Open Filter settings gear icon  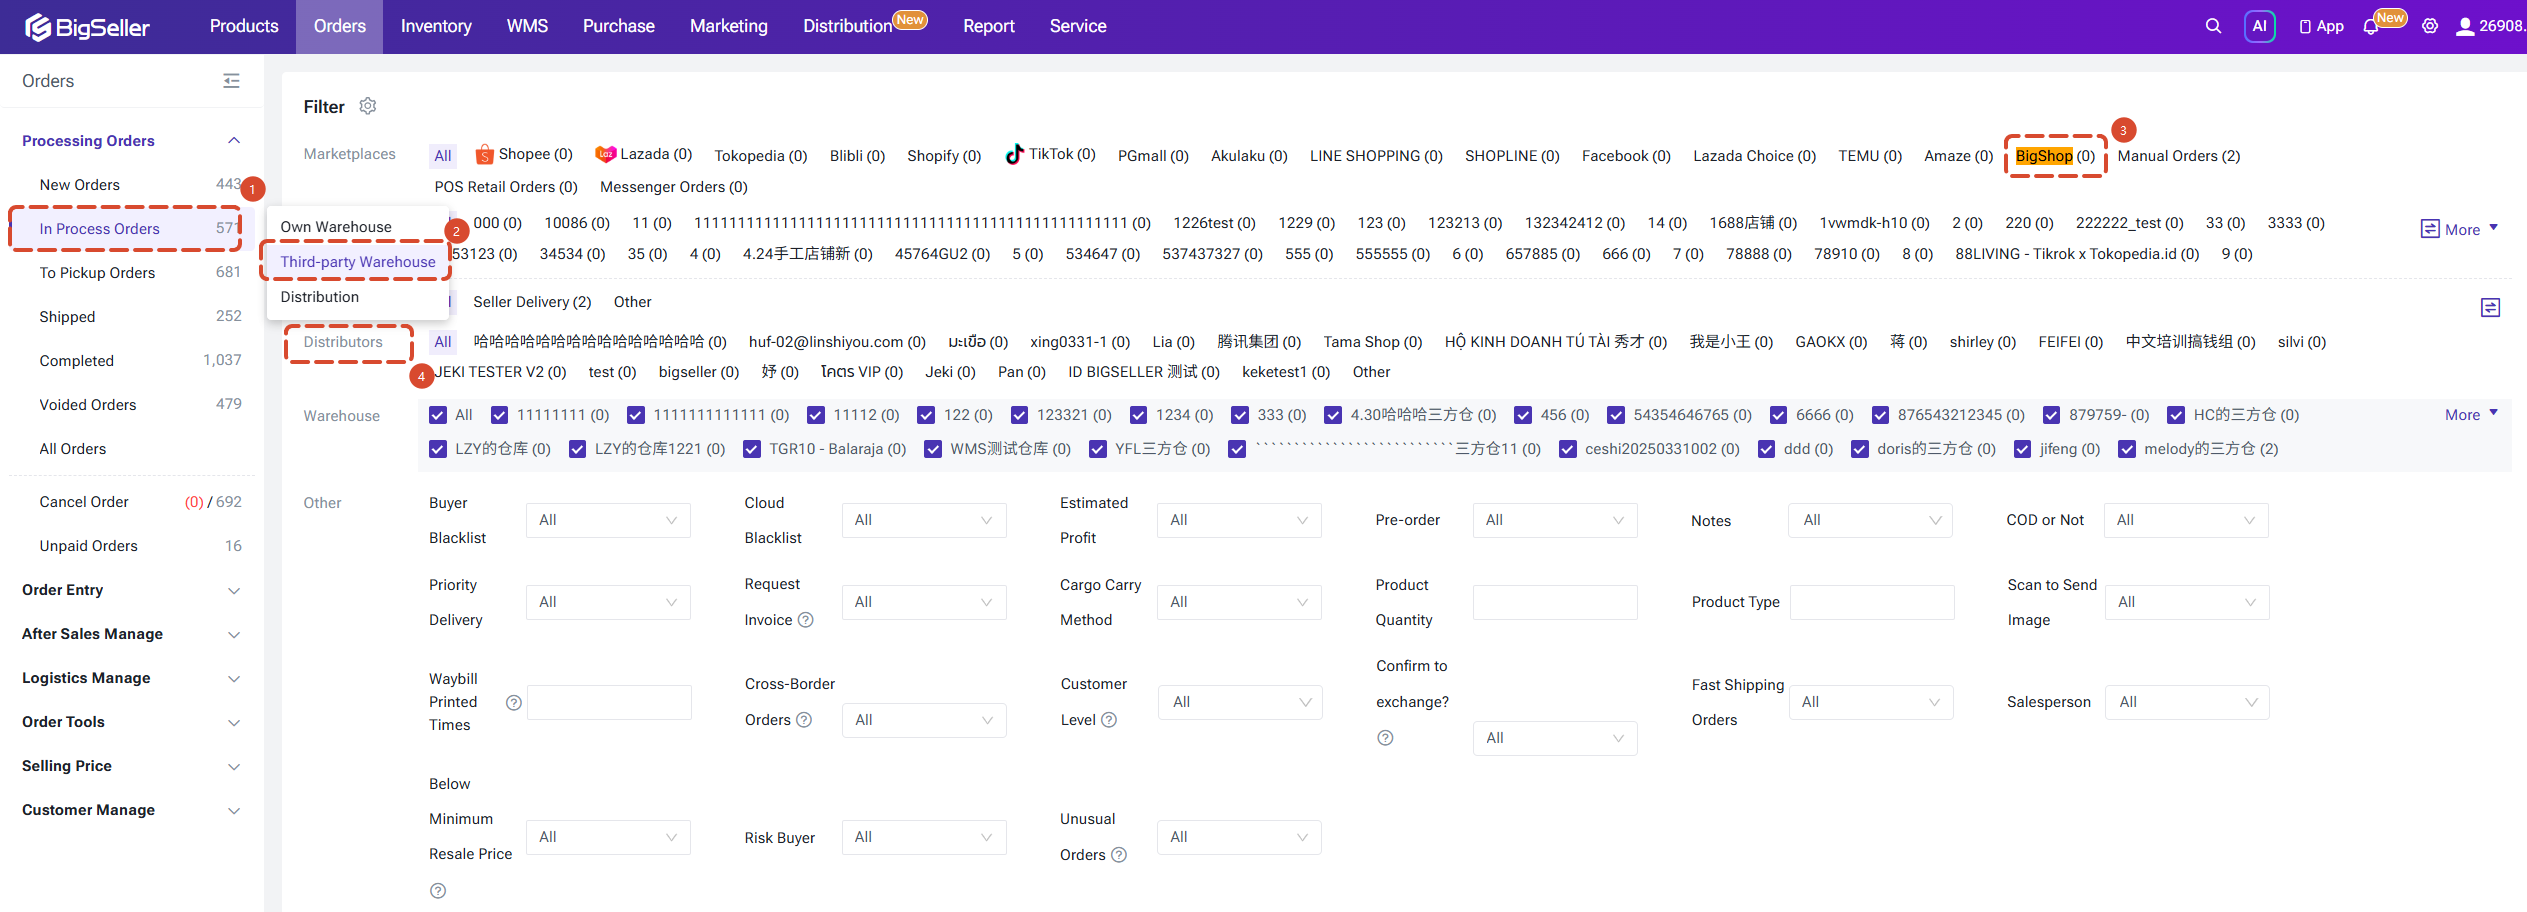click(x=368, y=106)
